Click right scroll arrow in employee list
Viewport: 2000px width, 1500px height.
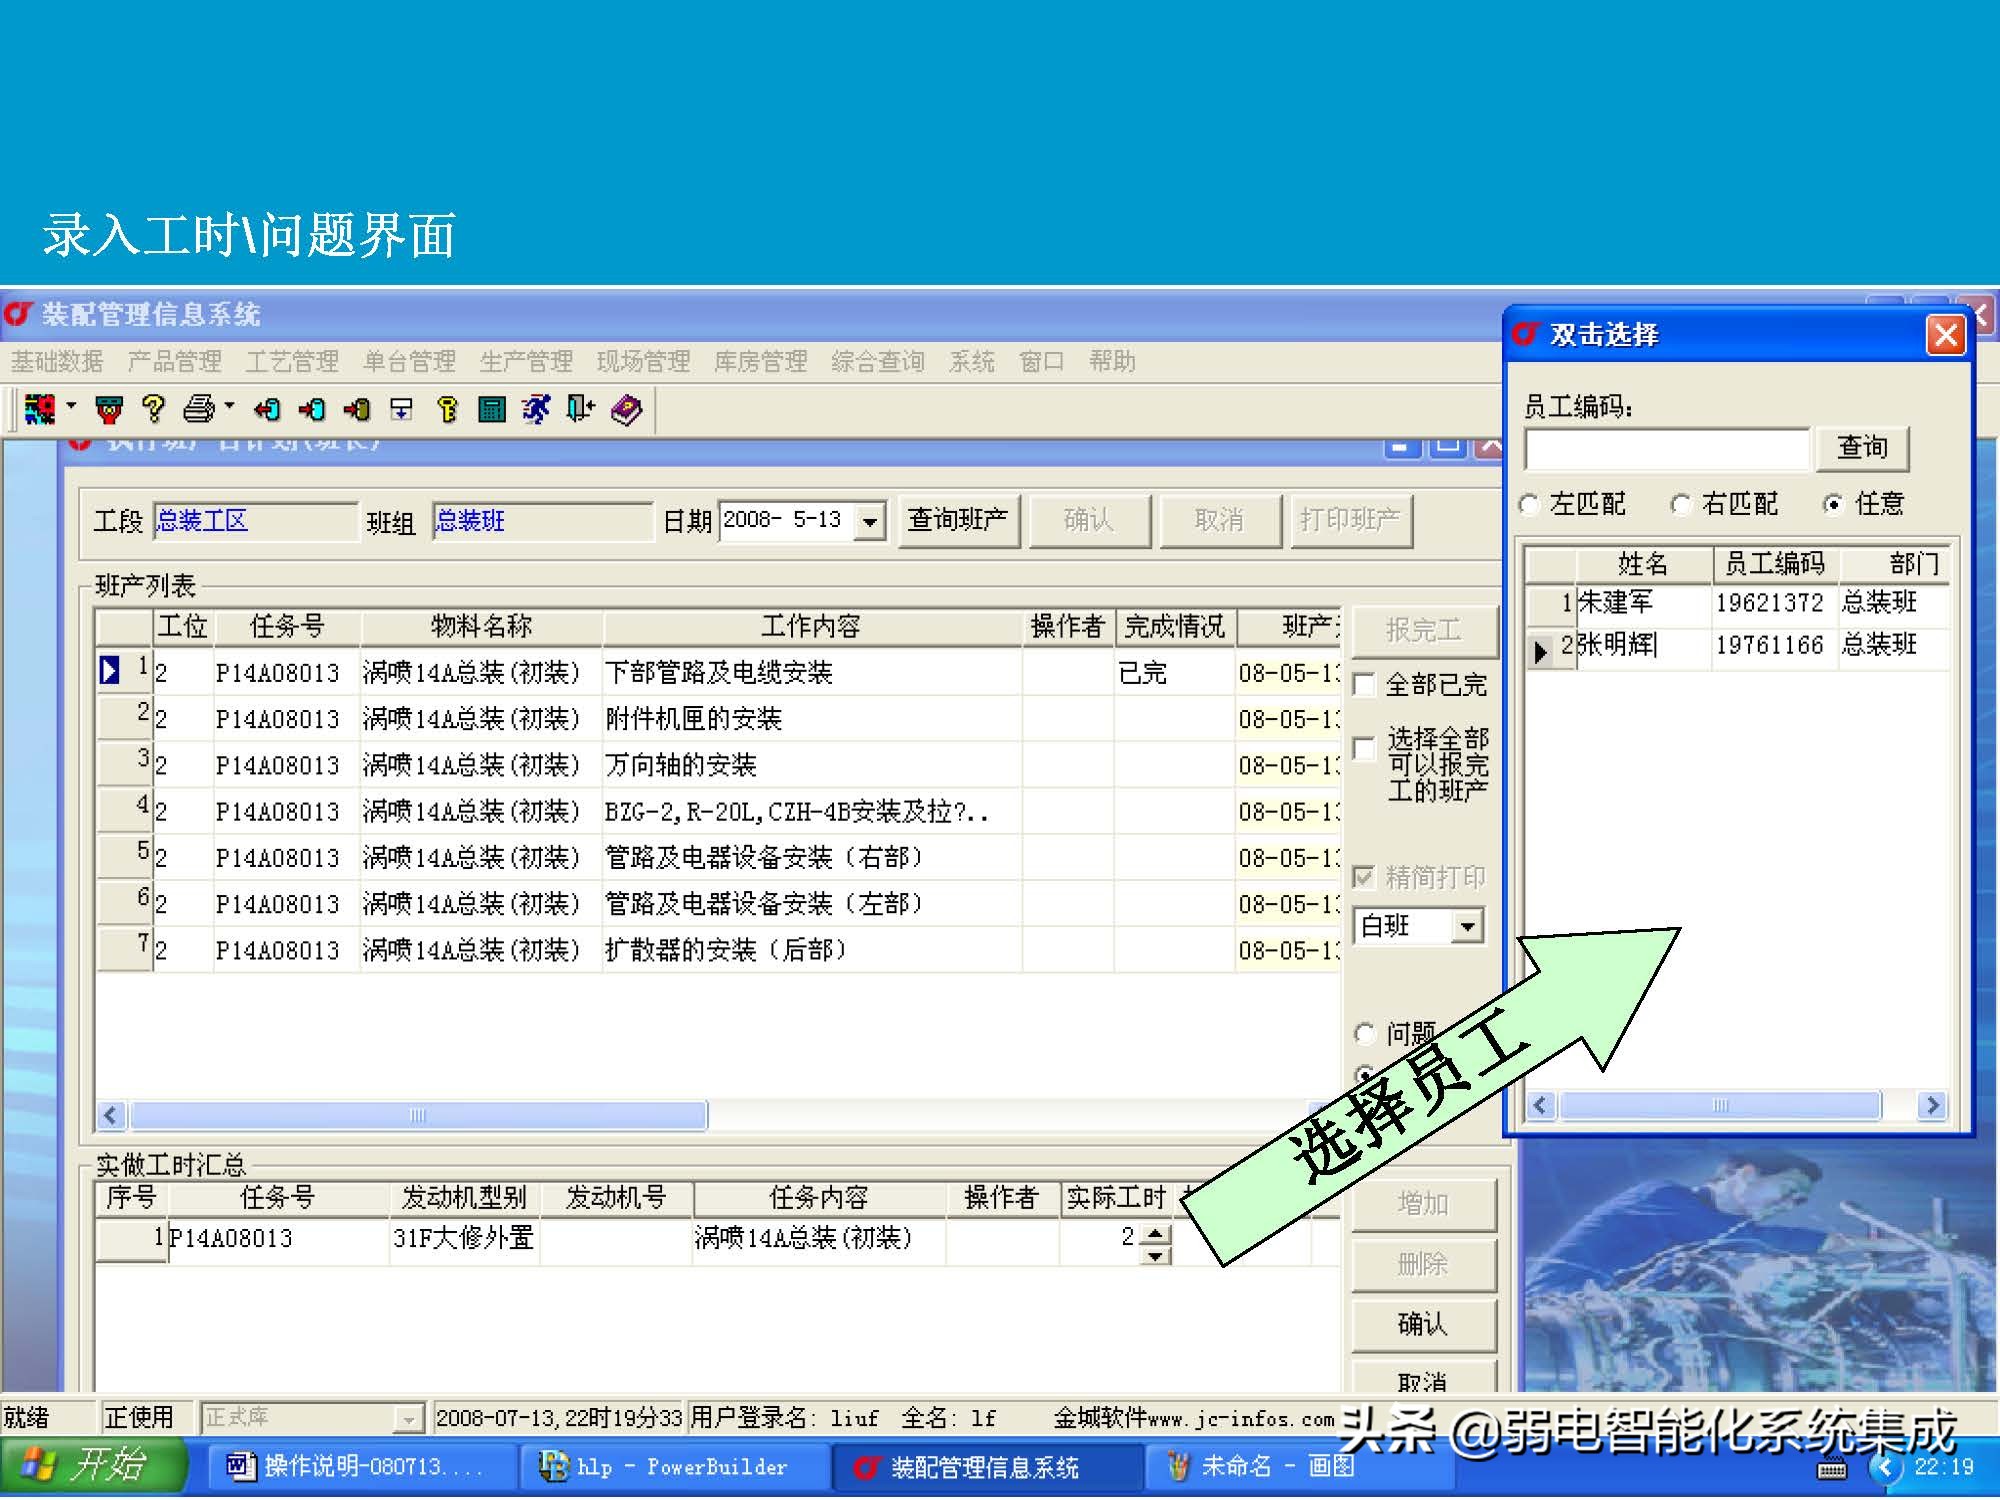1933,1105
